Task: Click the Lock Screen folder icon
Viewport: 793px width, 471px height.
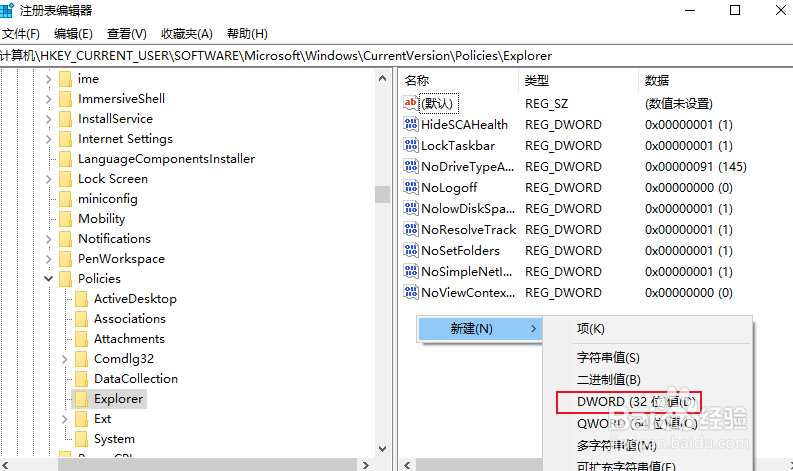Action: coord(65,179)
